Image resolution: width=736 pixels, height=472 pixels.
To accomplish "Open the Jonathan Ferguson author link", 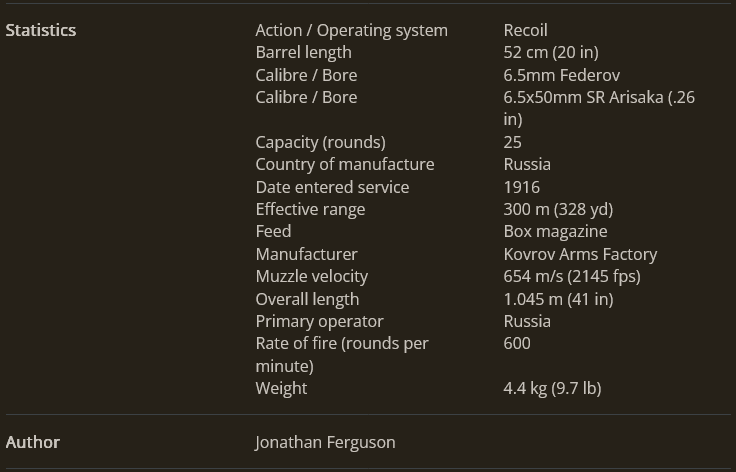I will (x=325, y=442).
